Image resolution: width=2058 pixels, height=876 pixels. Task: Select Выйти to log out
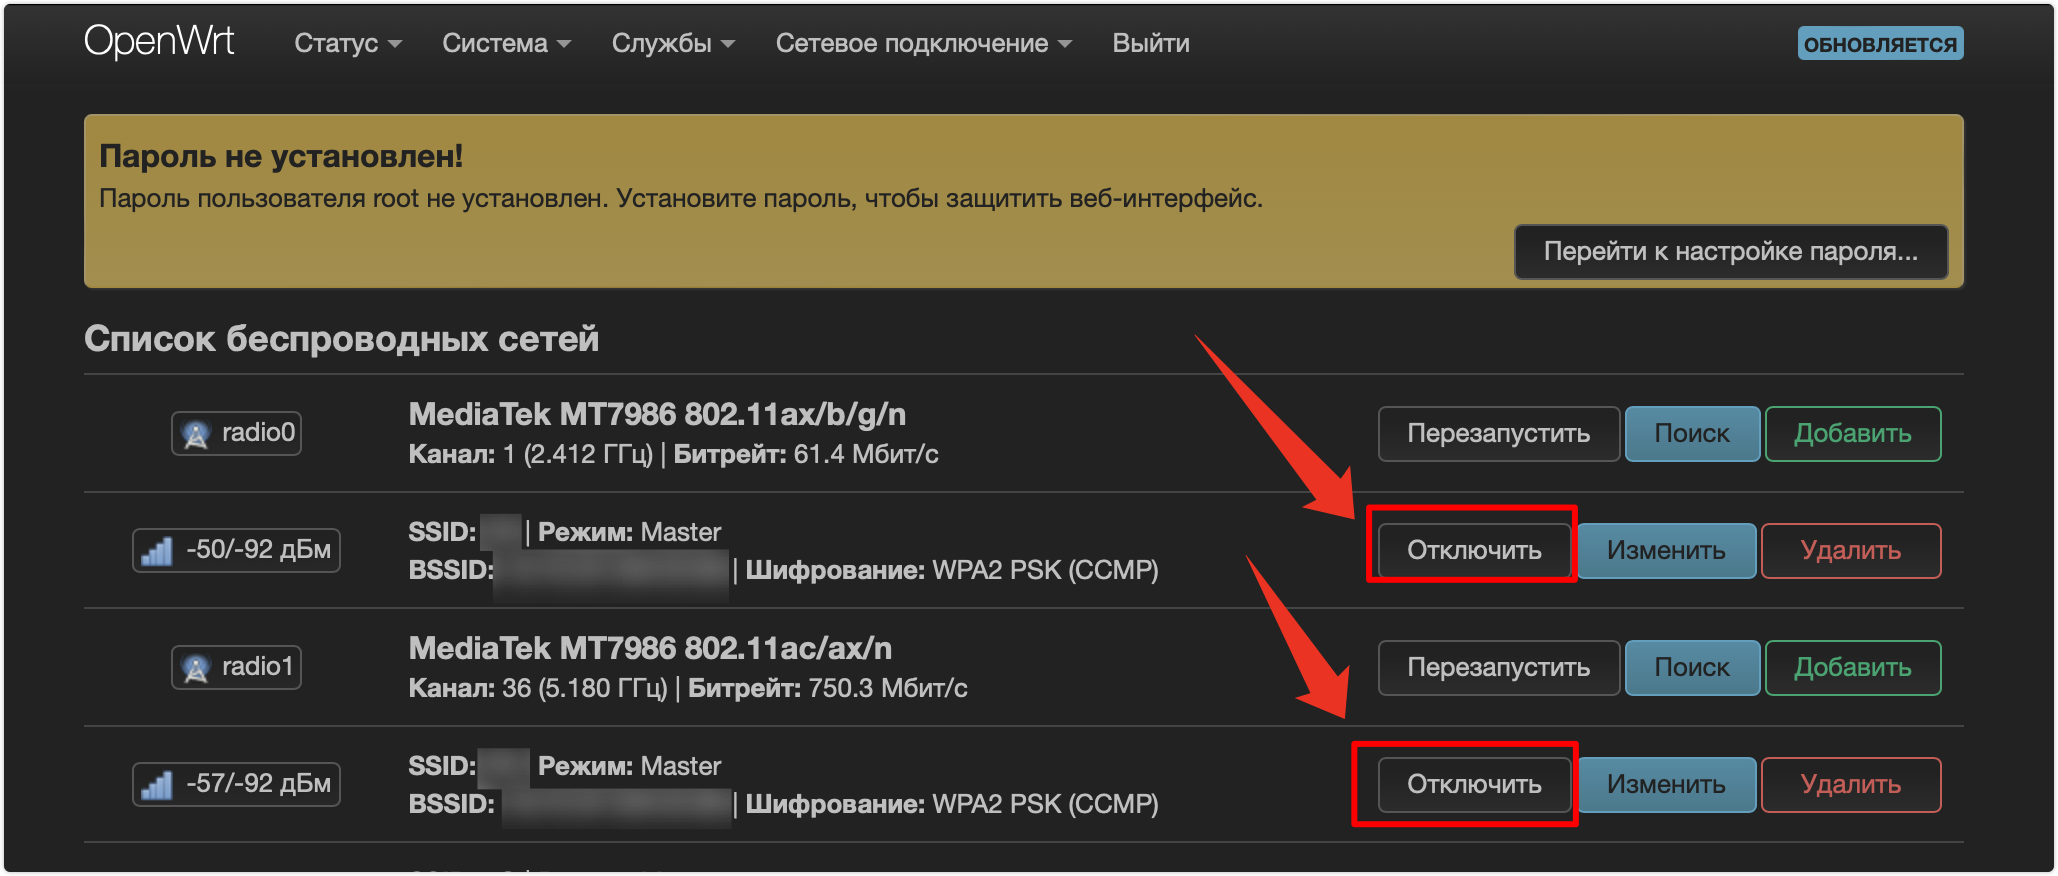tap(1151, 43)
